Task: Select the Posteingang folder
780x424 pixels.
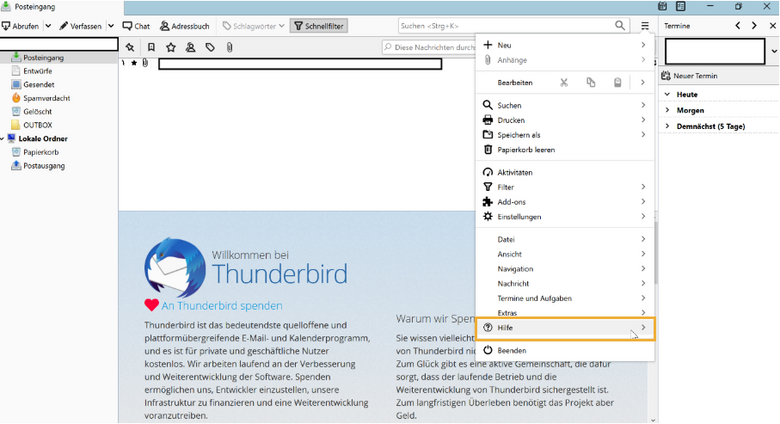Action: pos(59,58)
